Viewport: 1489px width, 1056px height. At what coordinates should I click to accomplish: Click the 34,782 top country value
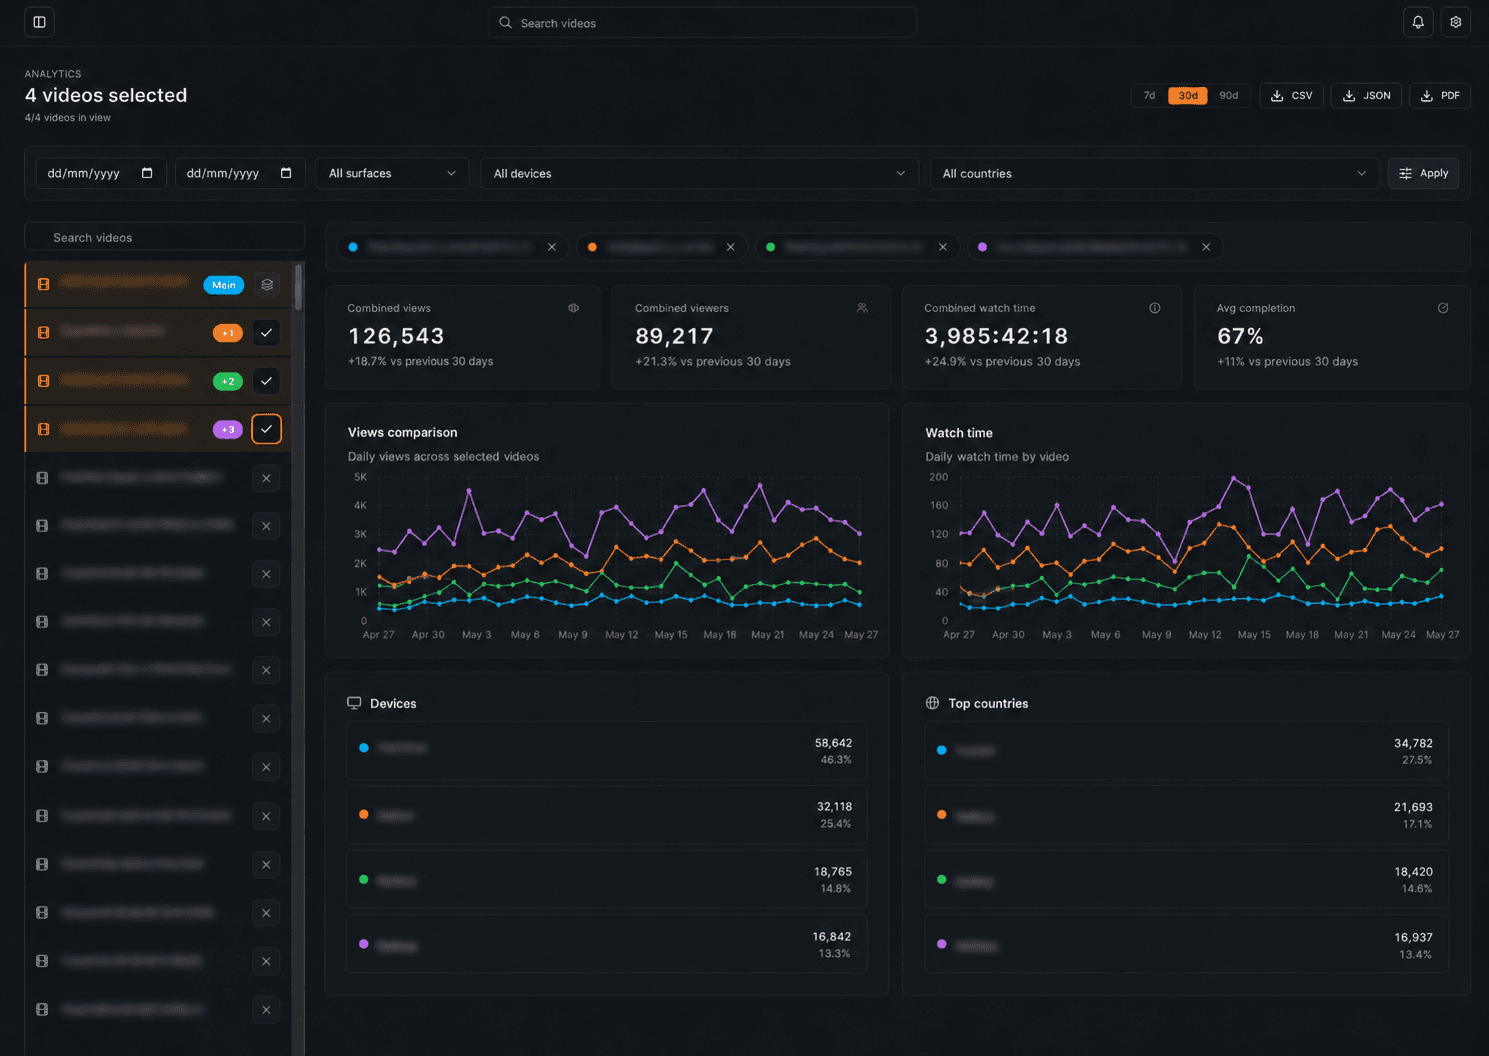[1413, 743]
